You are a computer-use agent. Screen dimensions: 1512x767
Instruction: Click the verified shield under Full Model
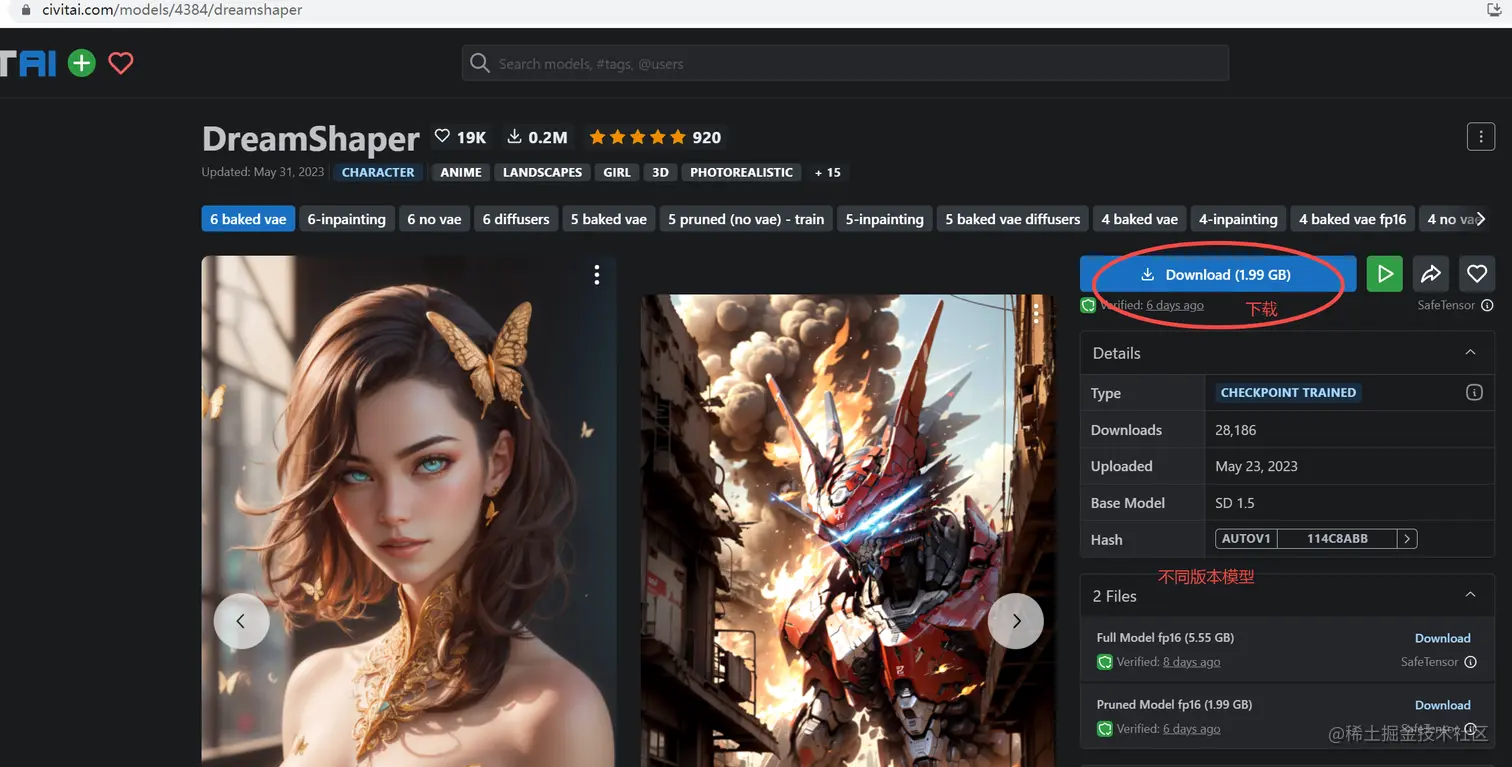tap(1105, 662)
